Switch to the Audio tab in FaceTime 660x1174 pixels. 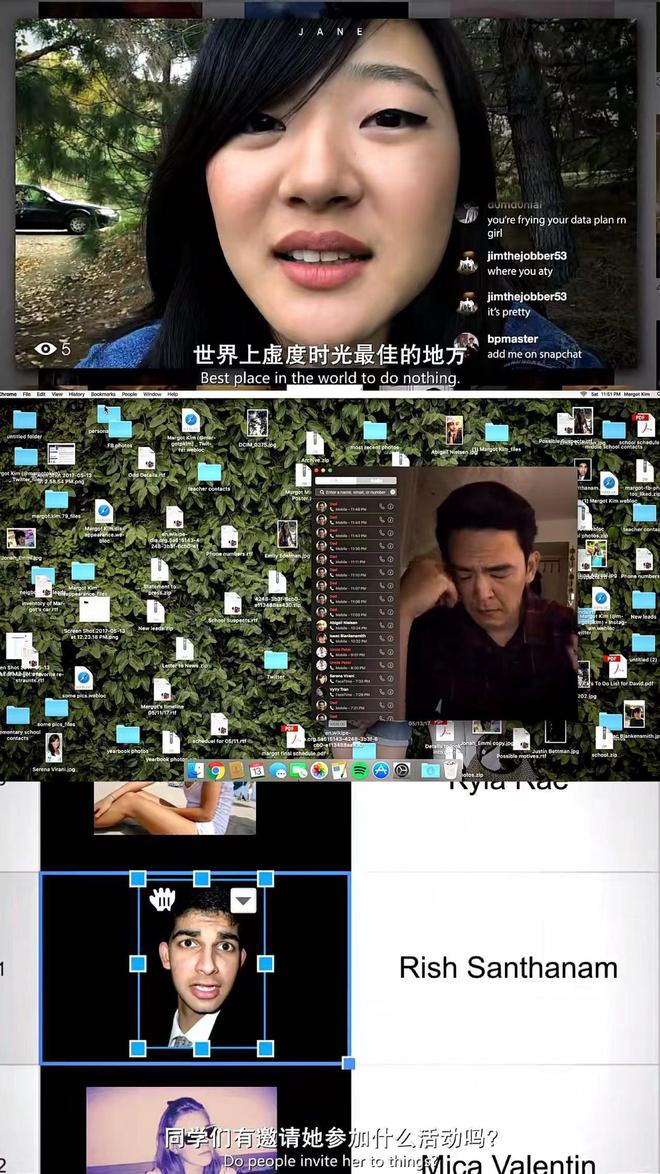[376, 481]
